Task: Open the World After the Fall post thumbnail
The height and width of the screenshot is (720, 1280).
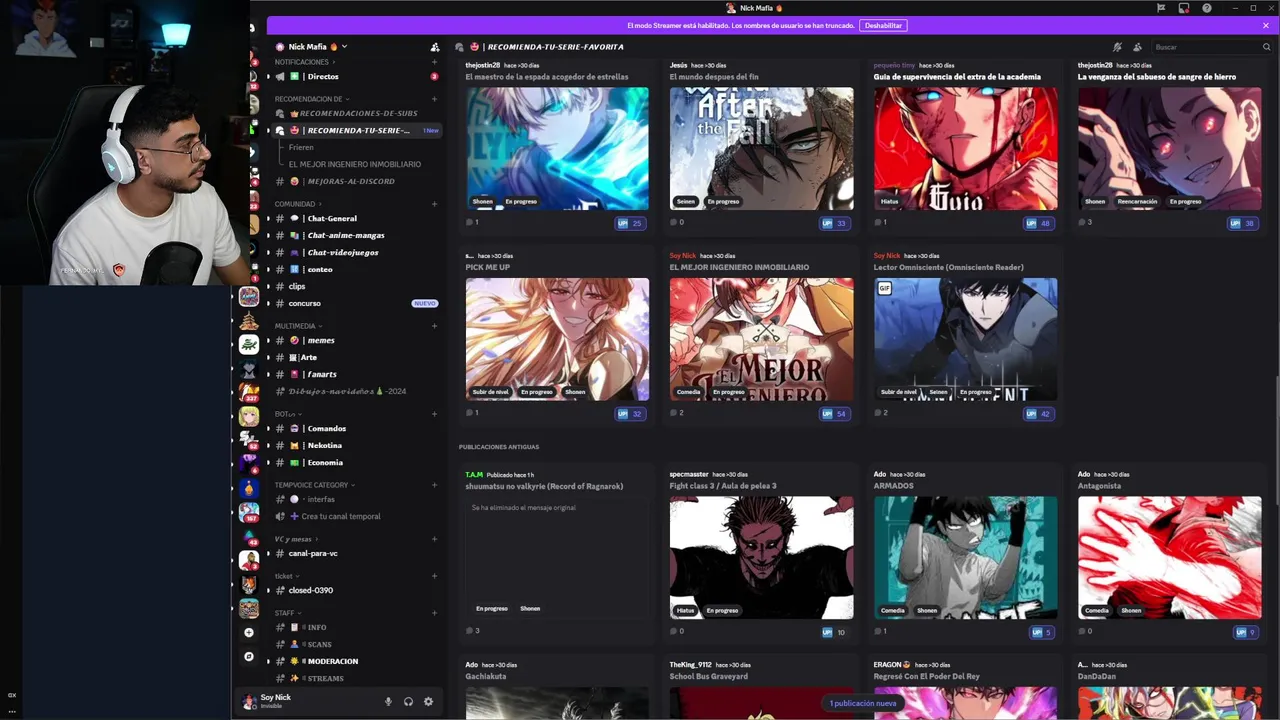Action: pyautogui.click(x=761, y=148)
